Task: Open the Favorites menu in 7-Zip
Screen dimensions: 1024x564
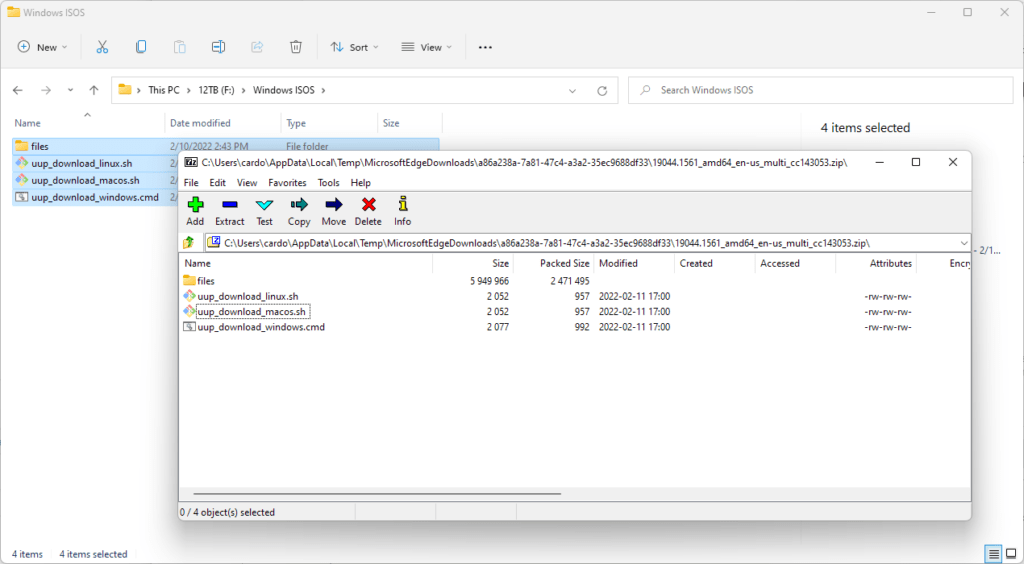Action: click(287, 183)
